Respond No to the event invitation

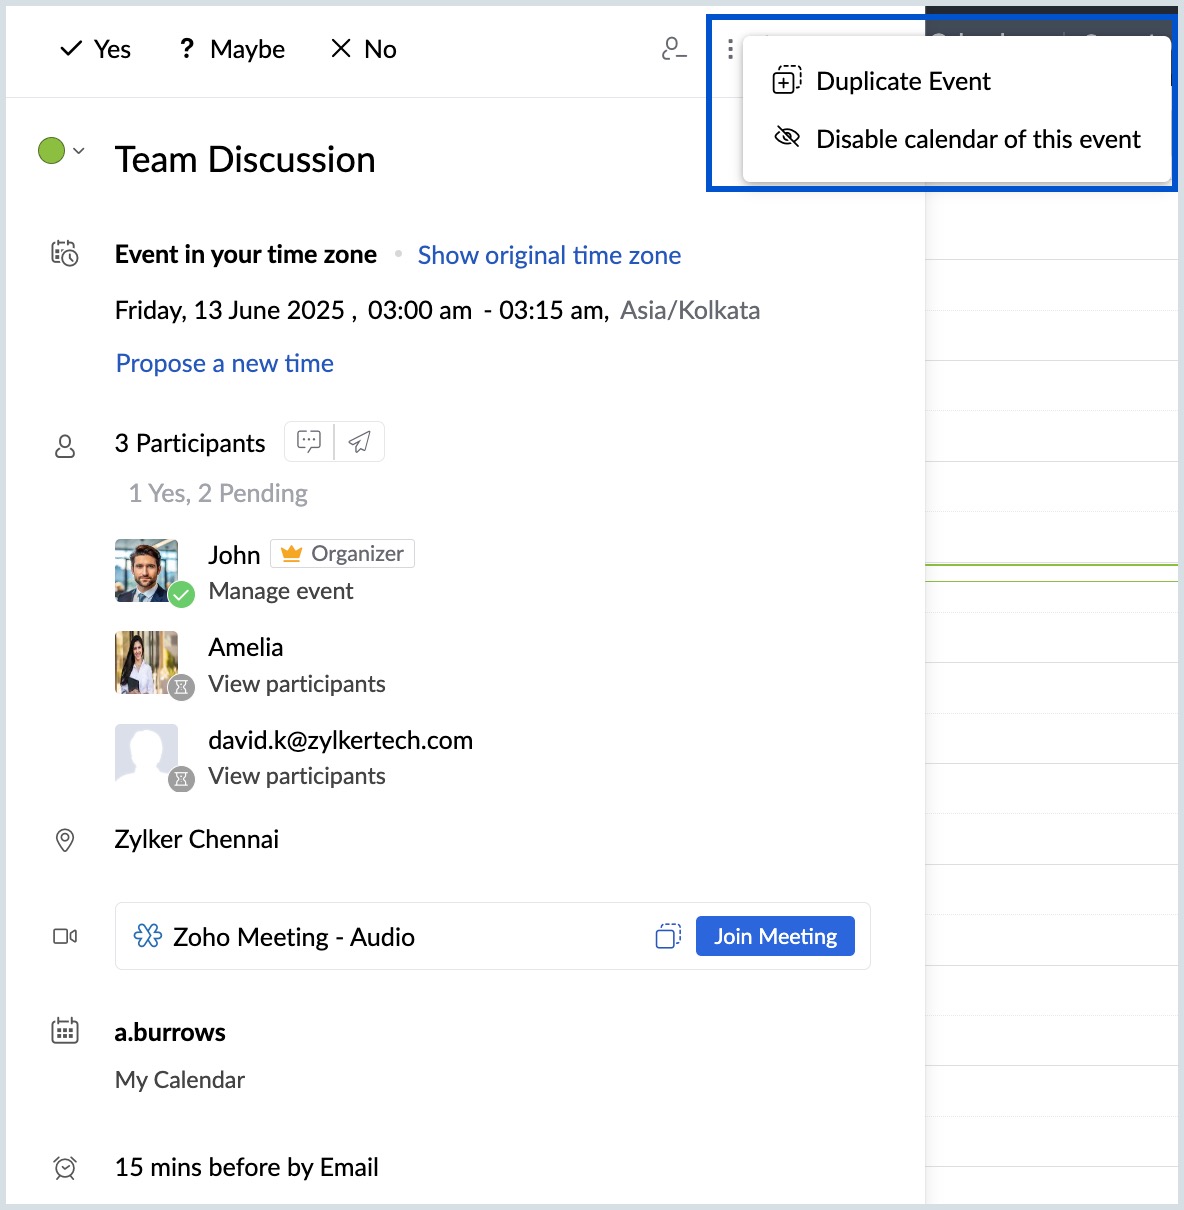point(364,49)
